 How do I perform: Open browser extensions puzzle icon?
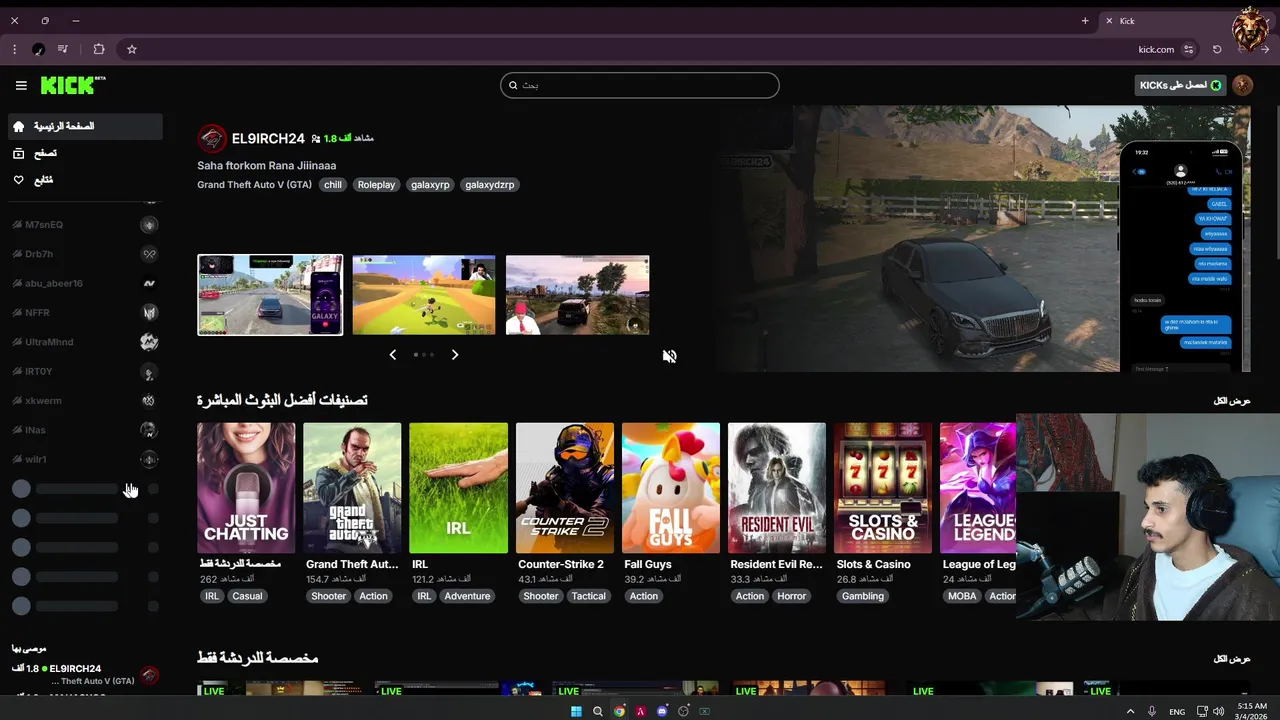click(x=99, y=49)
